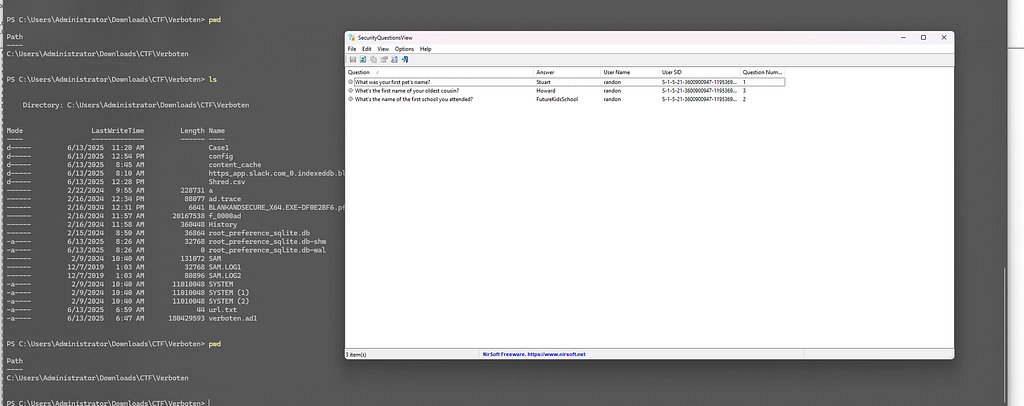Close the SecurityQuestionsView window
Viewport: 1024px width, 406px height.
(944, 38)
